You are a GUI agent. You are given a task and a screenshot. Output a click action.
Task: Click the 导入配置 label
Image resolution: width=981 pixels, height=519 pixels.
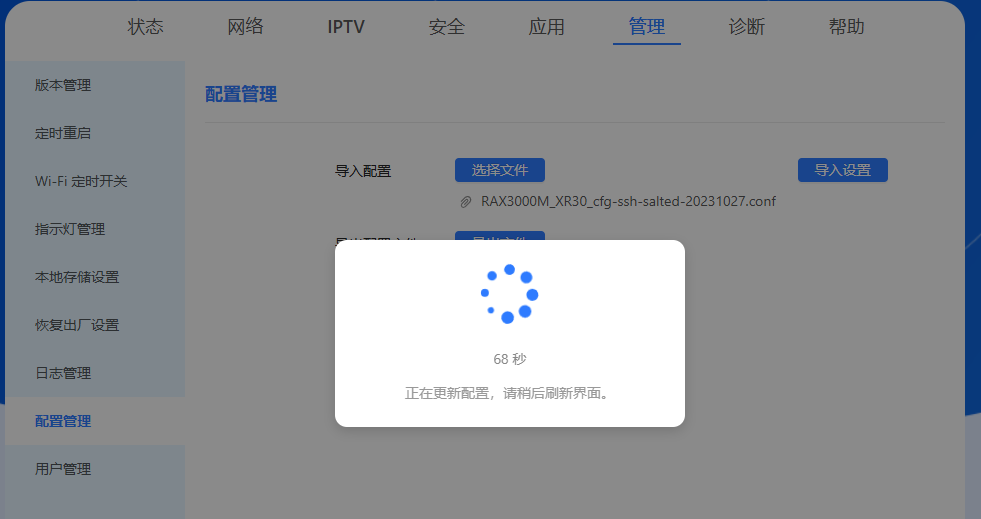(x=363, y=171)
